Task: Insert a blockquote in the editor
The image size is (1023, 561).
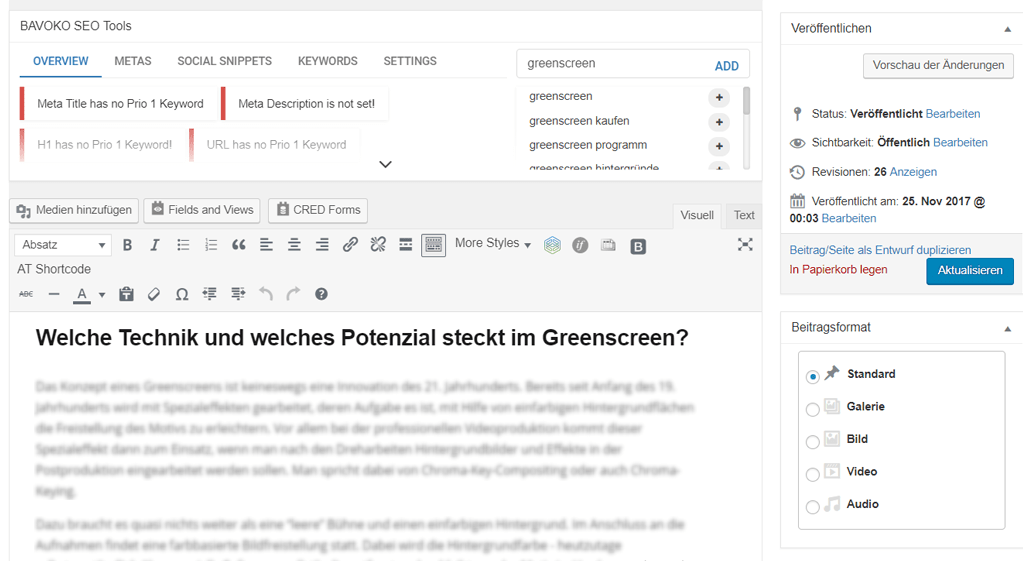Action: 239,245
